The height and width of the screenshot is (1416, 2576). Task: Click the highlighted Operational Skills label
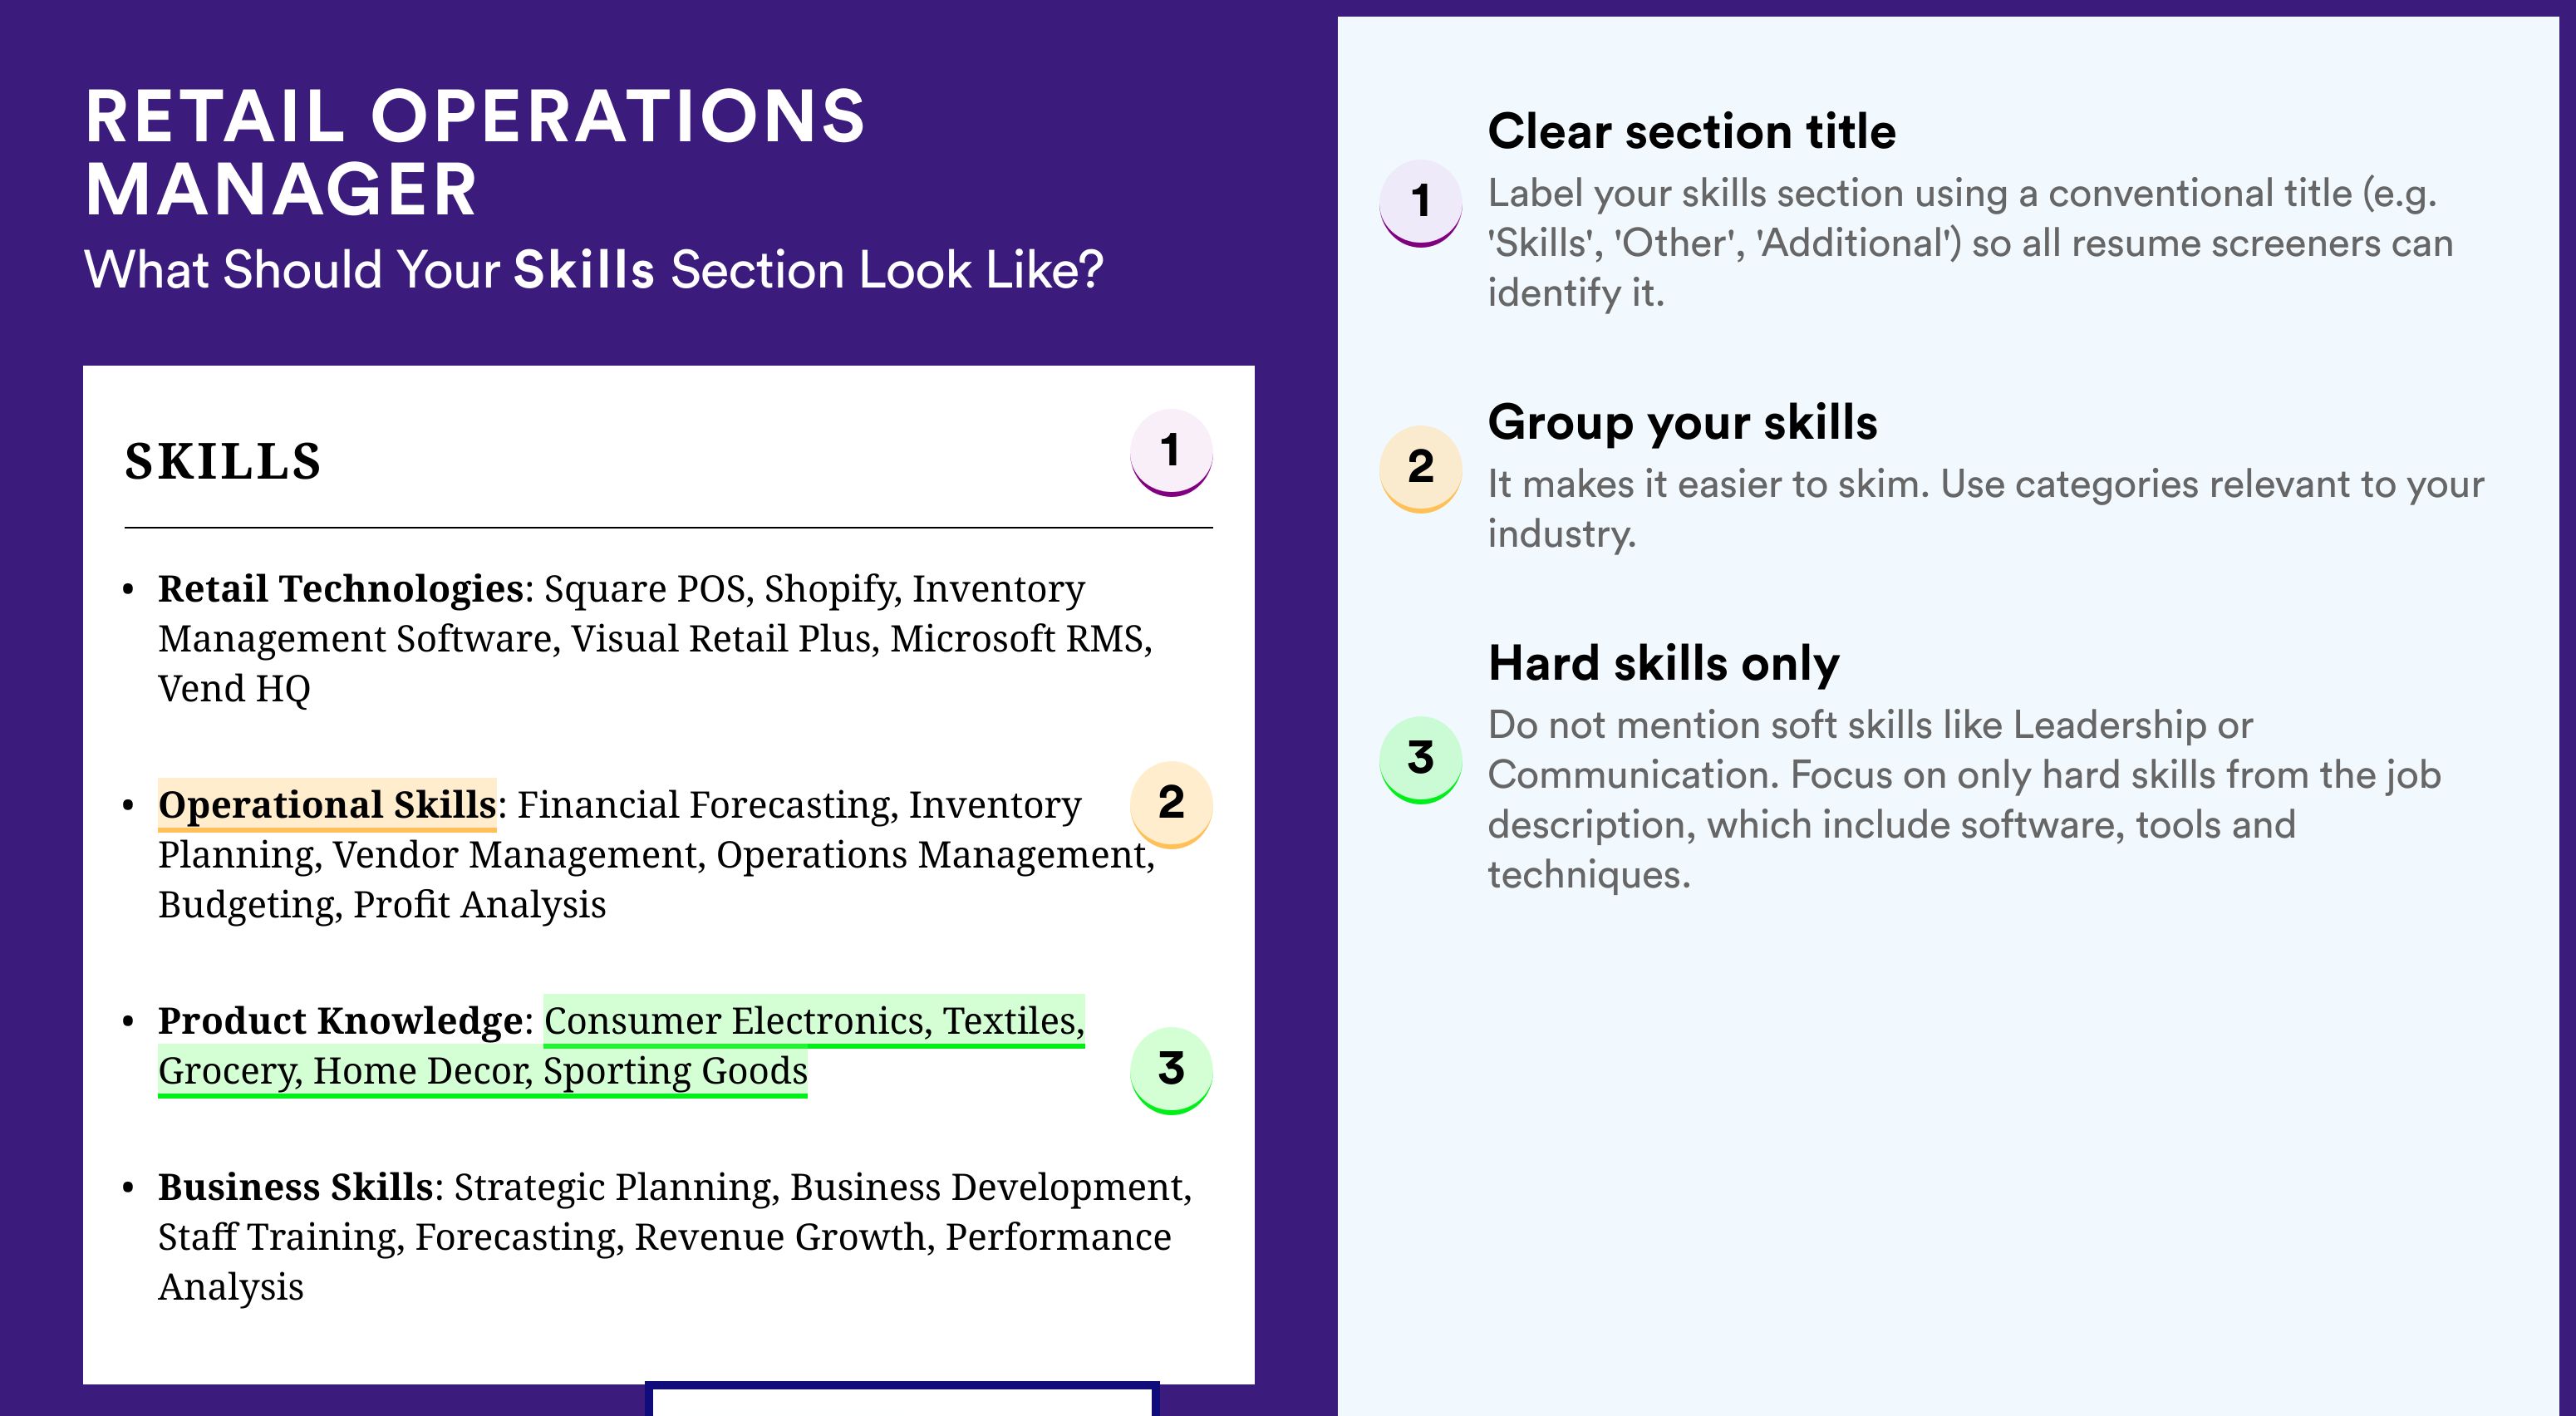click(327, 805)
